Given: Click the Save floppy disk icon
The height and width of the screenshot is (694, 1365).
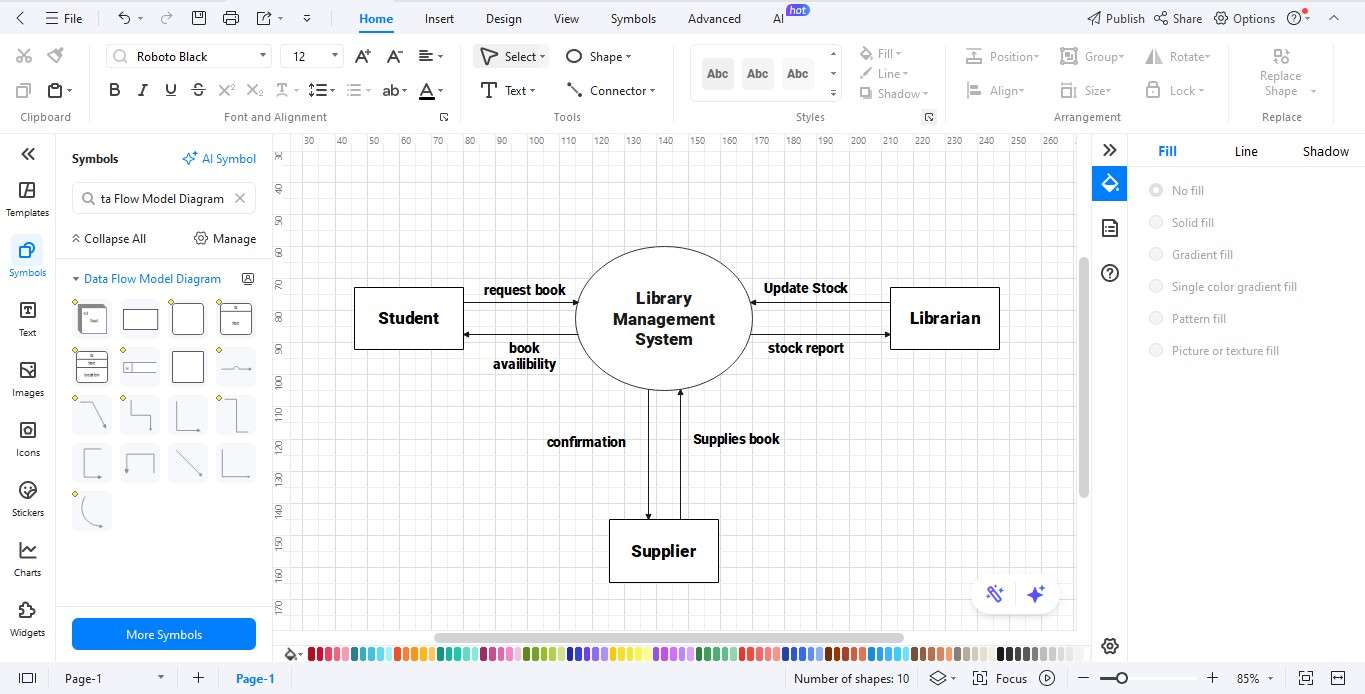Looking at the screenshot, I should pyautogui.click(x=199, y=18).
